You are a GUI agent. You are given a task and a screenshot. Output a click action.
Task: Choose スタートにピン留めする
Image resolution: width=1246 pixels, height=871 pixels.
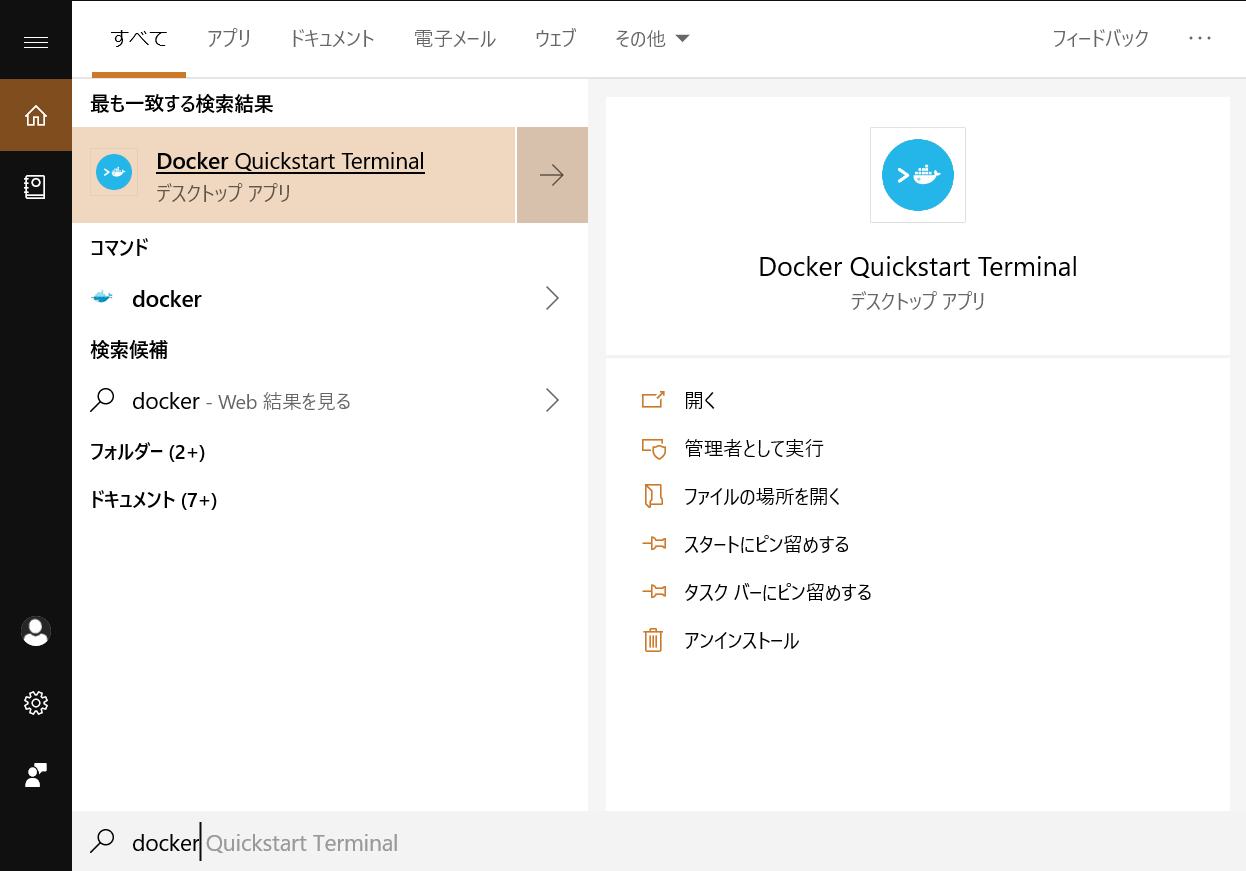click(x=767, y=544)
